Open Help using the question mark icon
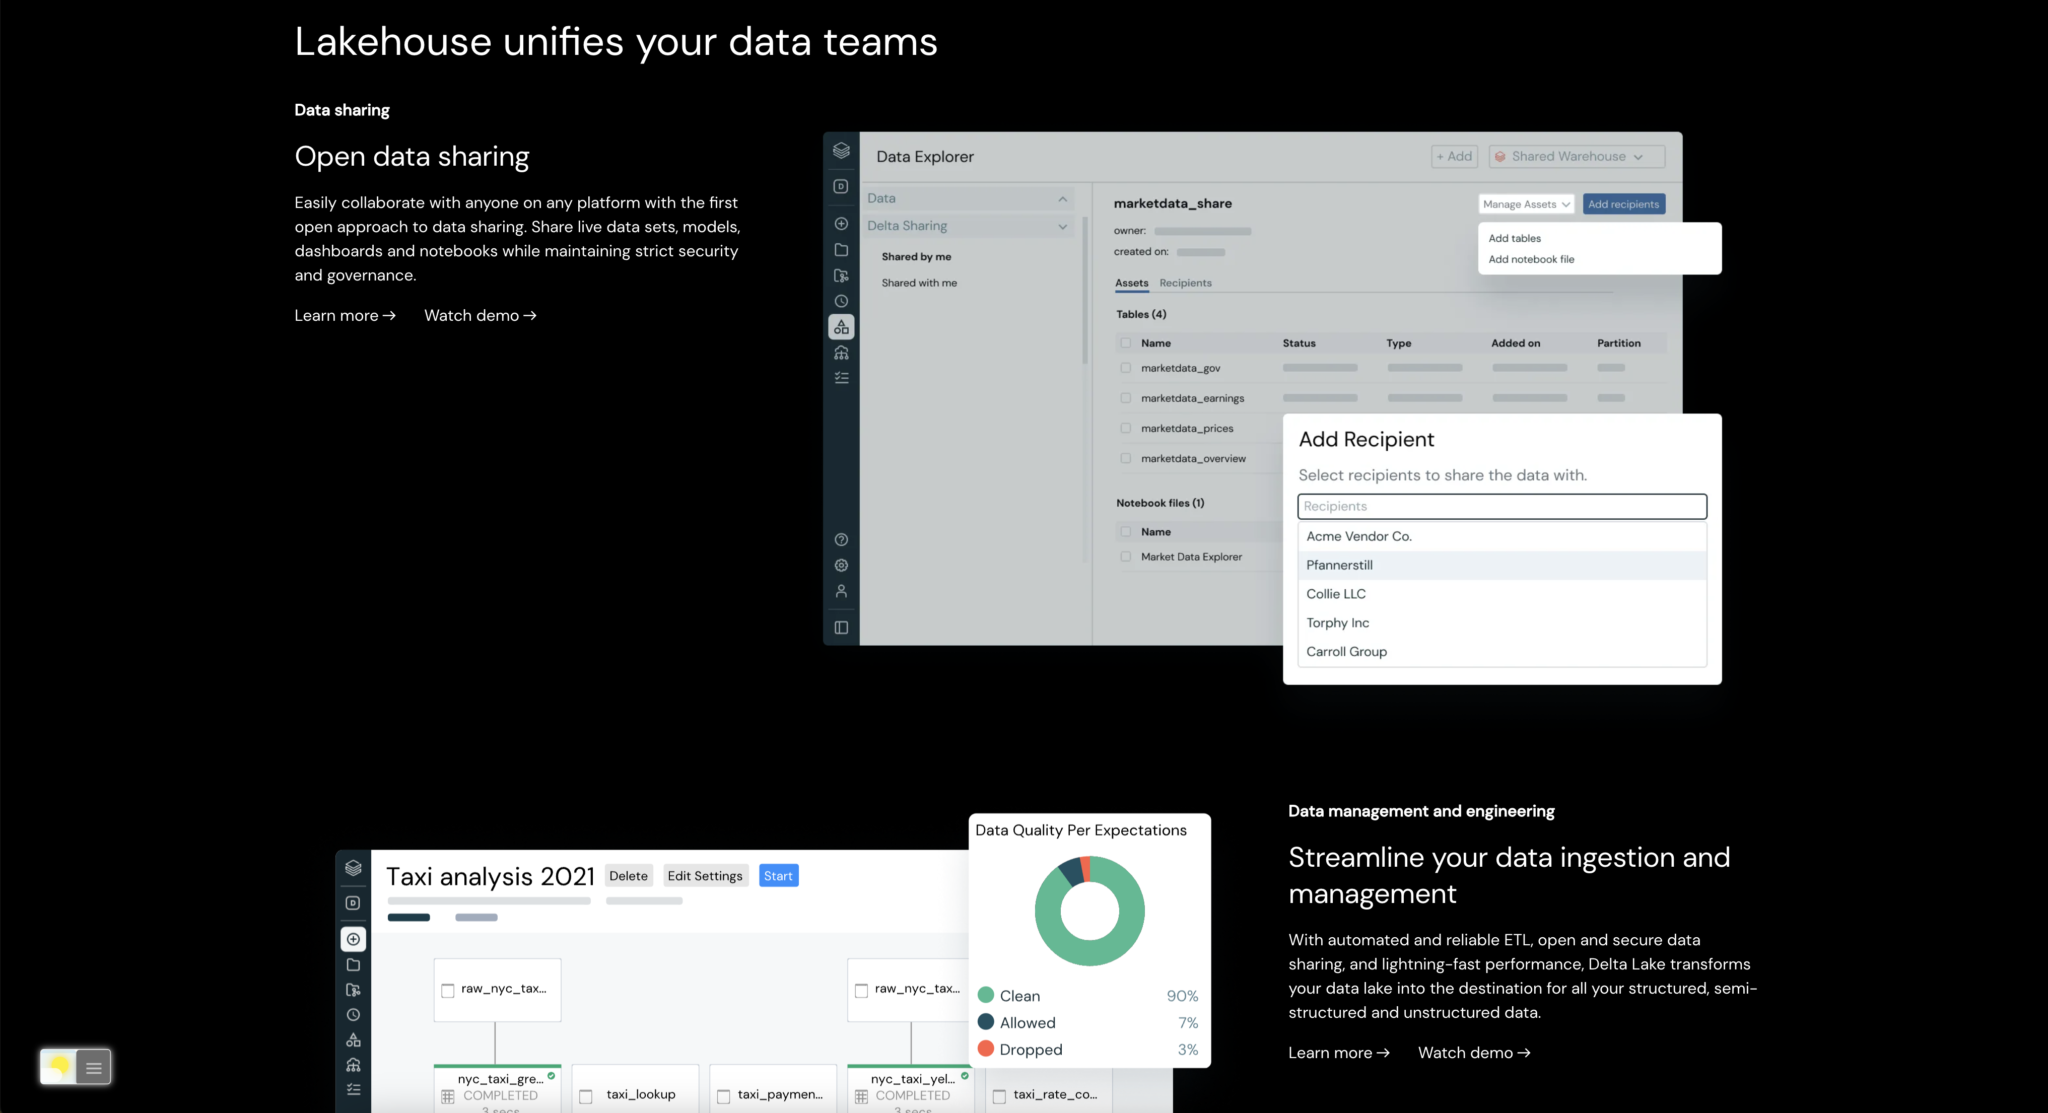Image resolution: width=2048 pixels, height=1113 pixels. [841, 538]
